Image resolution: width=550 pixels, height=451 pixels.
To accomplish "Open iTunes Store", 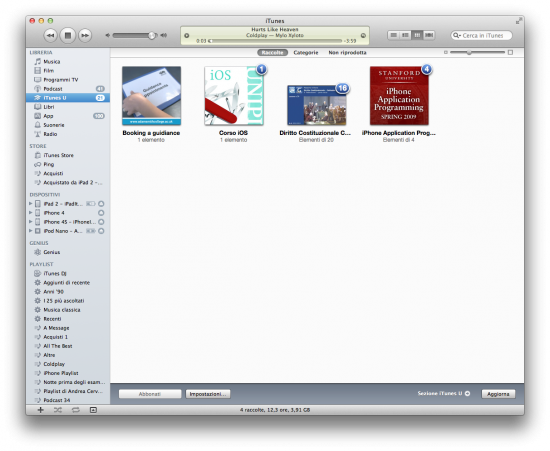I will coord(58,155).
